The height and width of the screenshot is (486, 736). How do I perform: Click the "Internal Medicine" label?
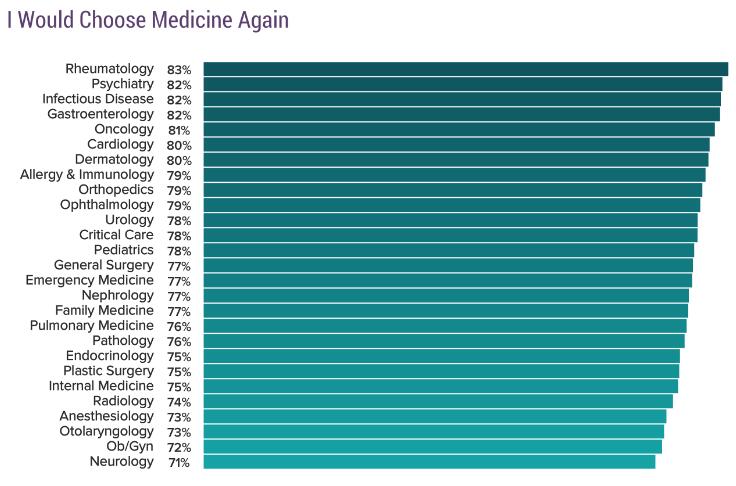(101, 386)
